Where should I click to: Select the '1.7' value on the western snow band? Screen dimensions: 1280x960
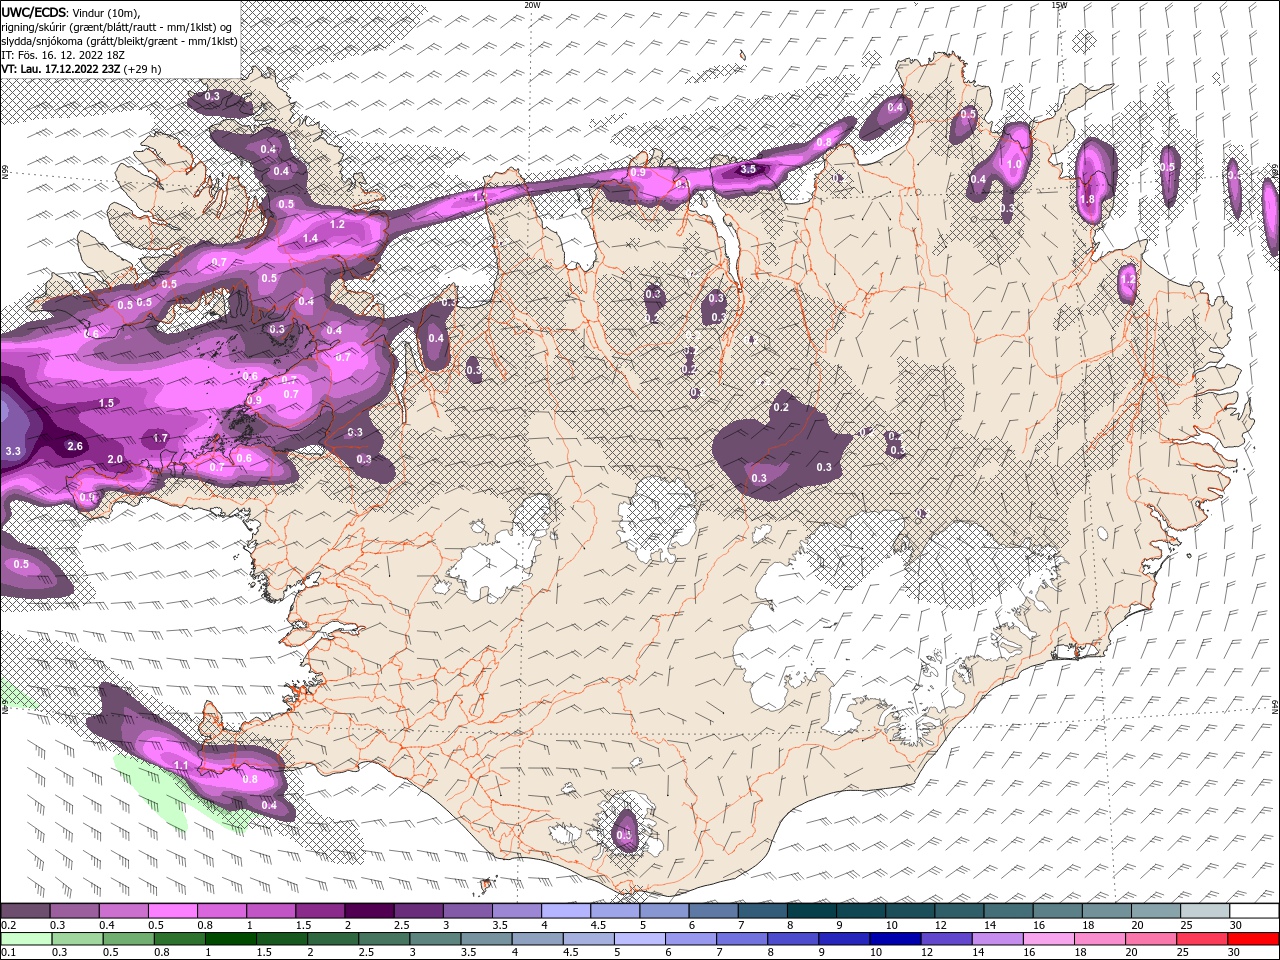point(160,439)
